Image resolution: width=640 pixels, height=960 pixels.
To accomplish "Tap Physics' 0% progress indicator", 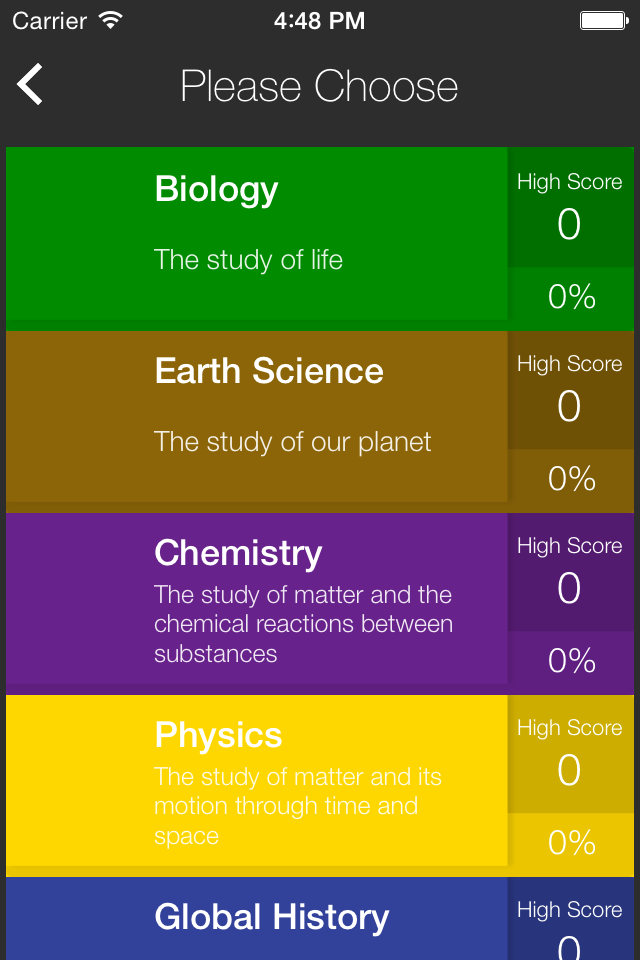I will click(571, 842).
